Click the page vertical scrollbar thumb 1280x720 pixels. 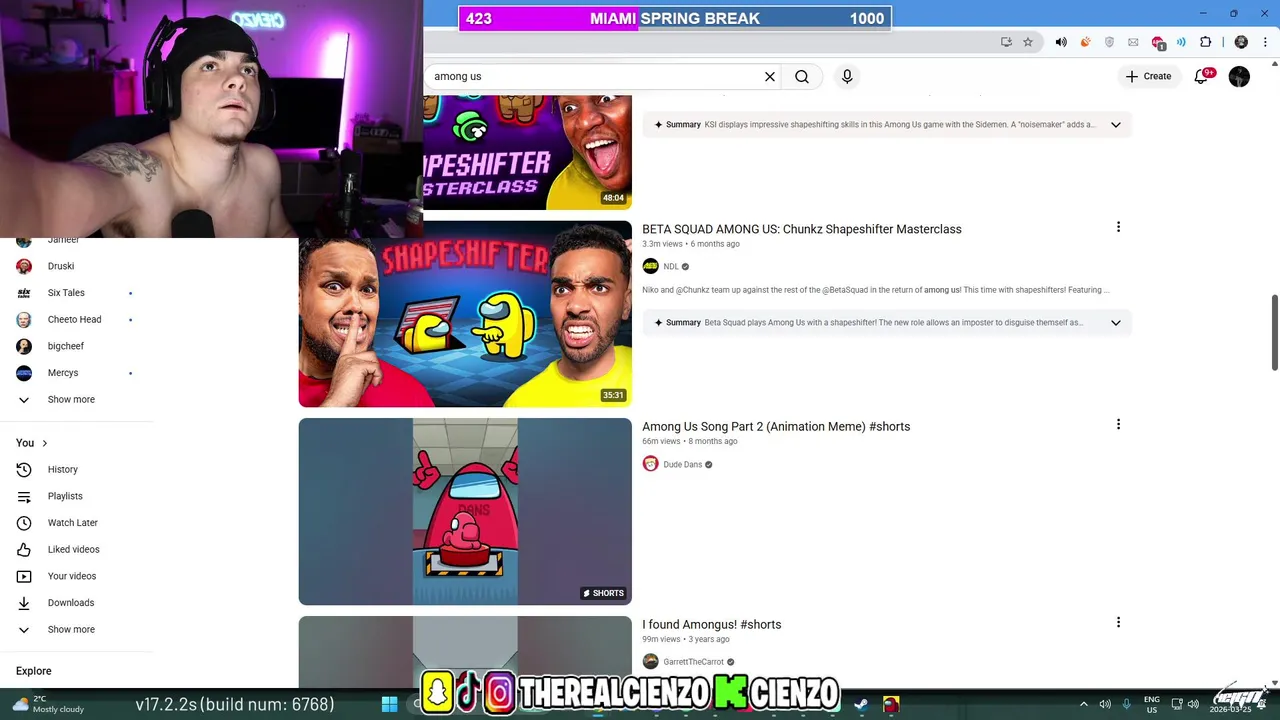(1274, 332)
